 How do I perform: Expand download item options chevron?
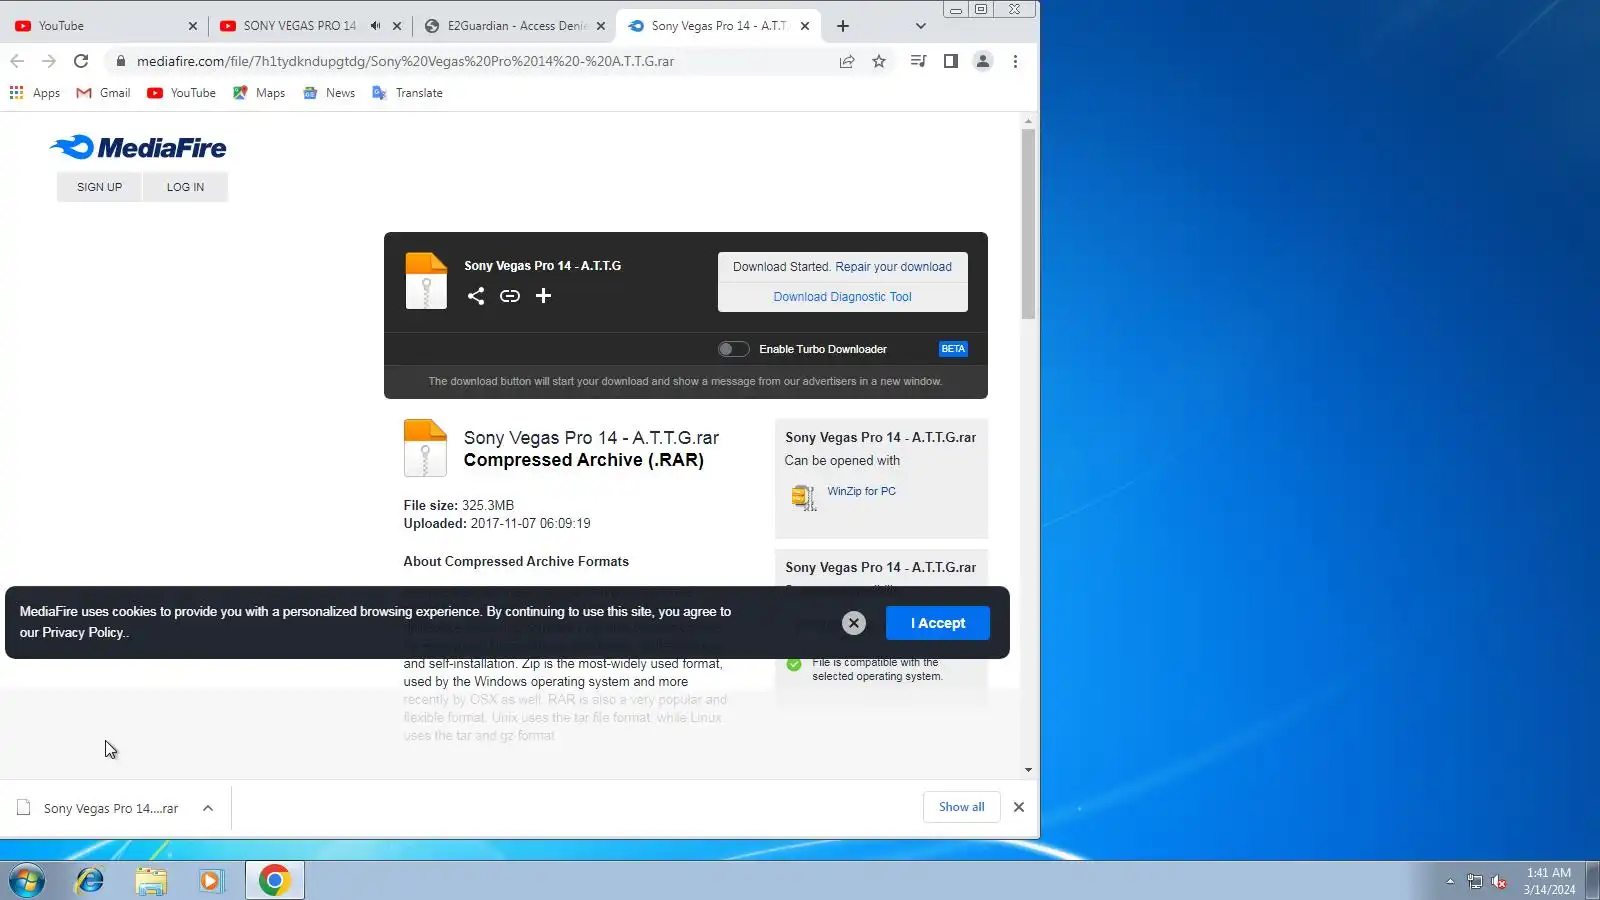coord(208,808)
